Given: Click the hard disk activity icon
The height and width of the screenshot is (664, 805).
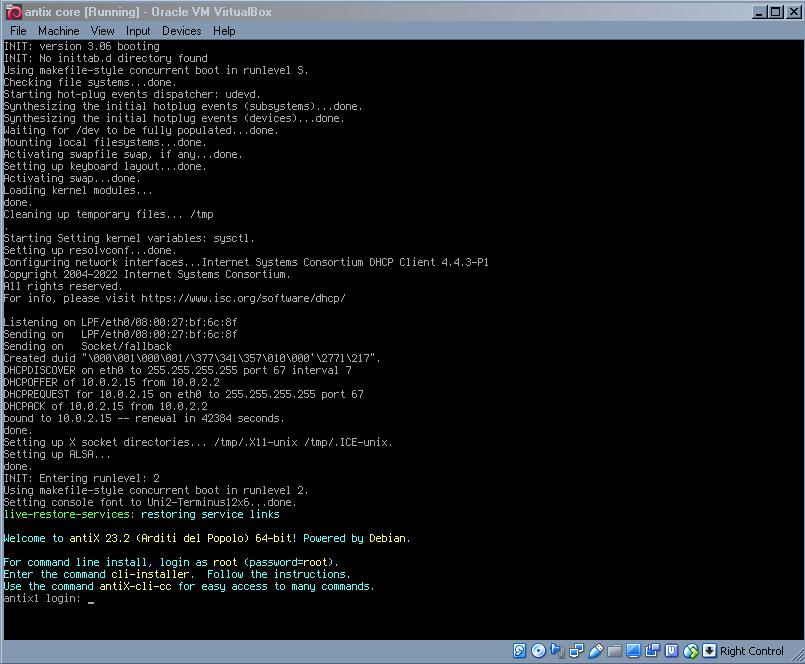Looking at the screenshot, I should (x=519, y=651).
